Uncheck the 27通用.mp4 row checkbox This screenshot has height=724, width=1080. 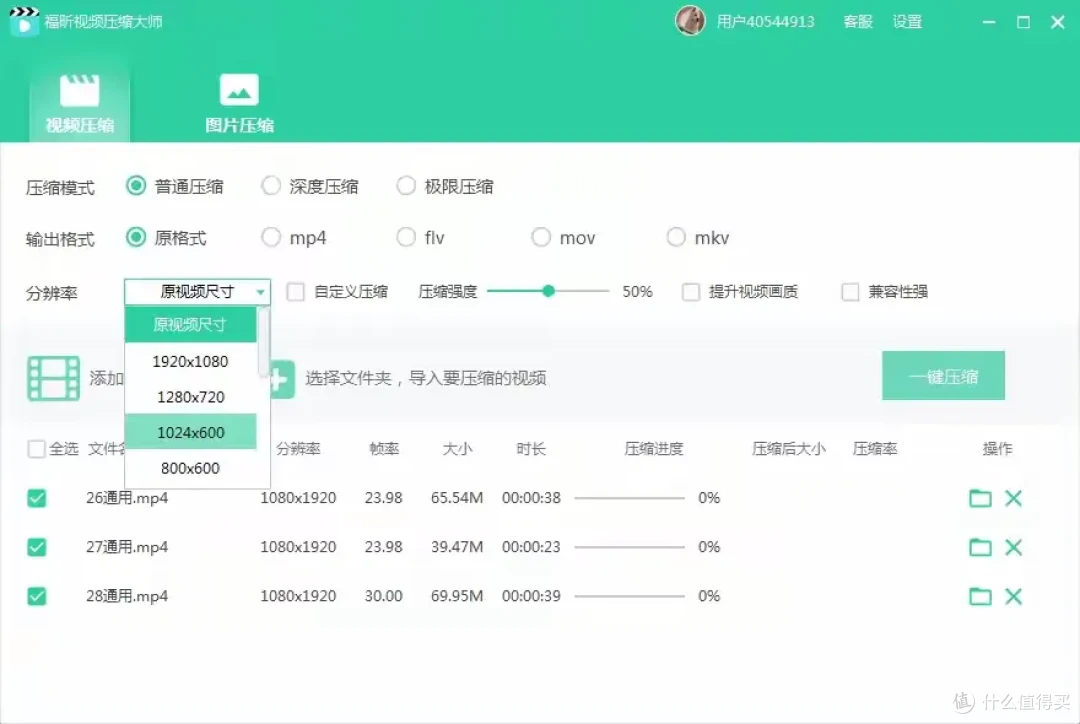point(37,547)
